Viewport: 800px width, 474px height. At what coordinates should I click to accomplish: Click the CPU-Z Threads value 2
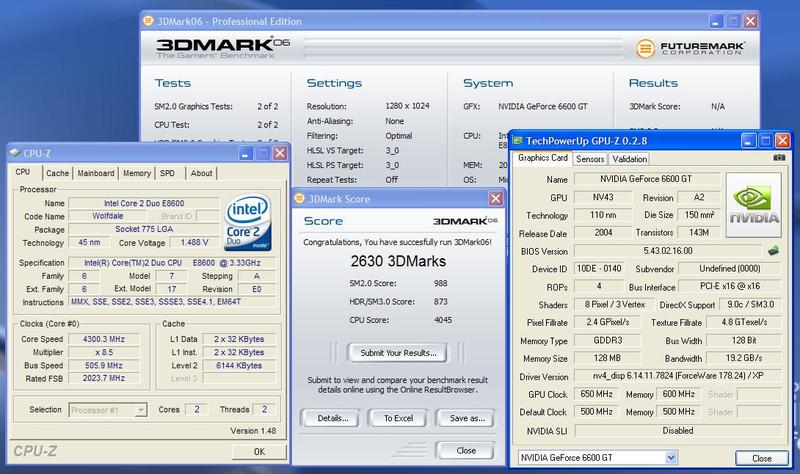pyautogui.click(x=264, y=409)
